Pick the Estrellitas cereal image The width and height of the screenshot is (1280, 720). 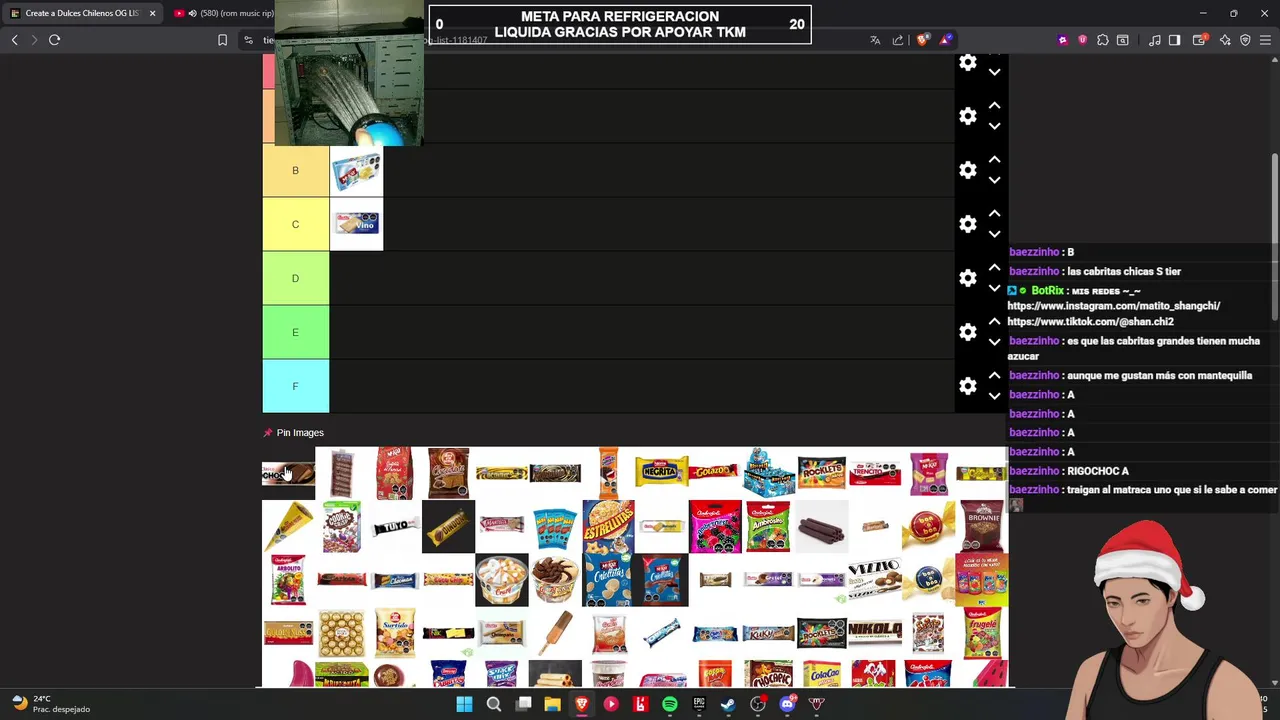click(608, 526)
